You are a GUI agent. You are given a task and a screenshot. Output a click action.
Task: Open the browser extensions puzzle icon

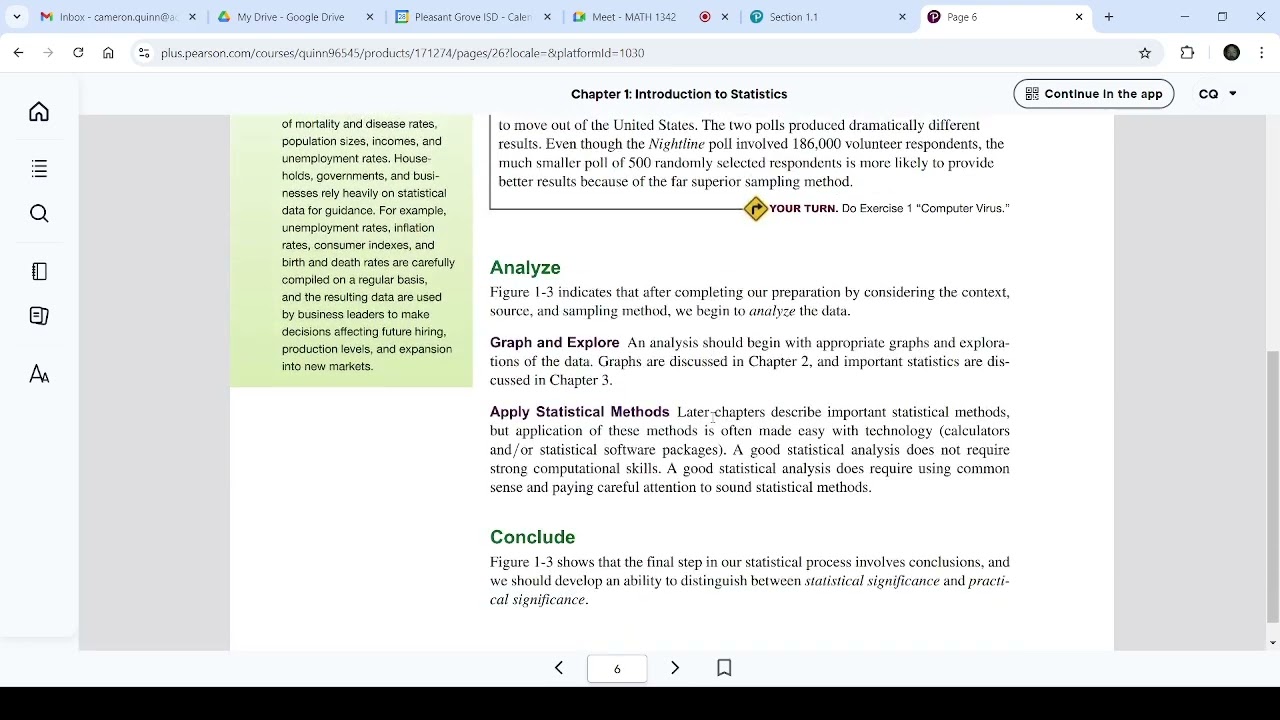click(1187, 53)
